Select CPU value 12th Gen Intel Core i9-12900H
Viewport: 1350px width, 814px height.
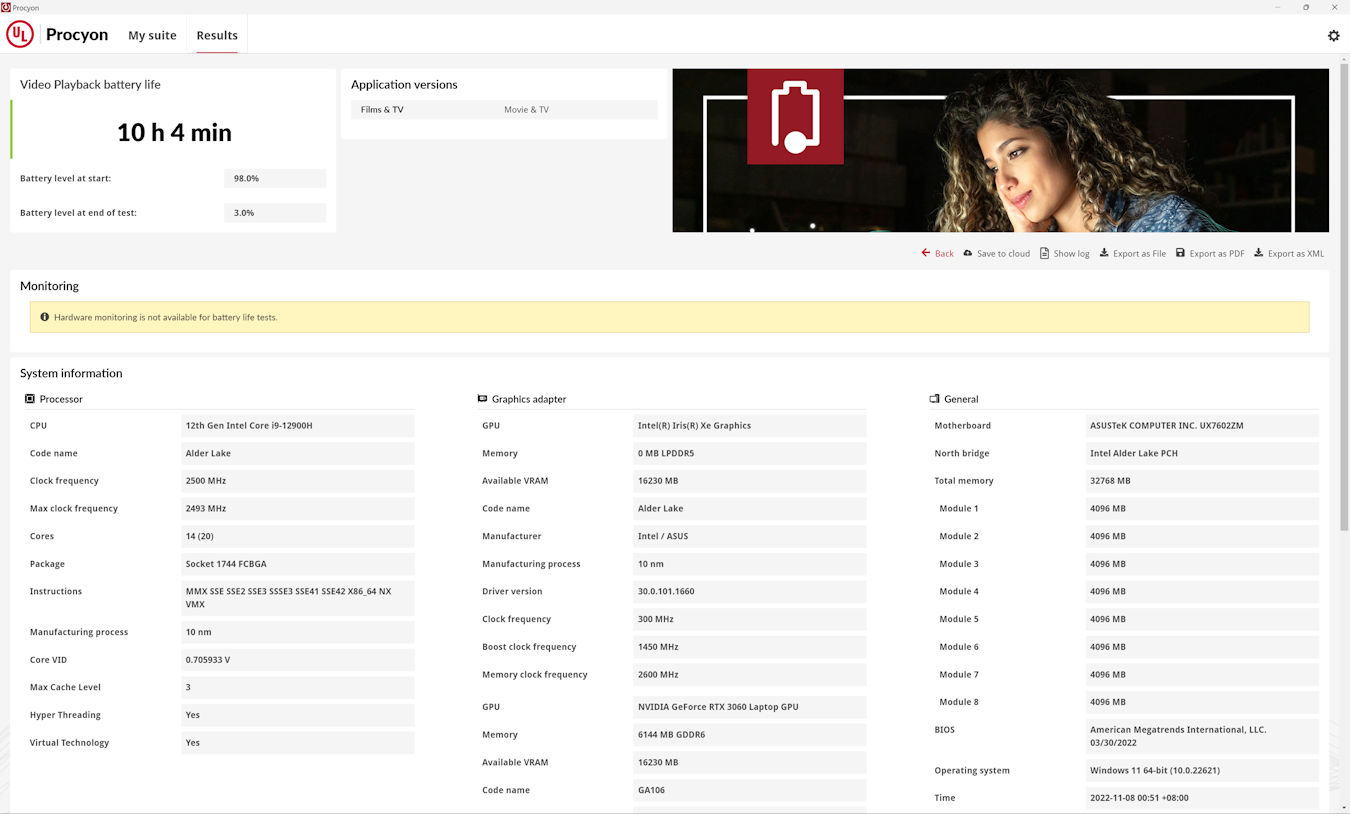point(298,426)
